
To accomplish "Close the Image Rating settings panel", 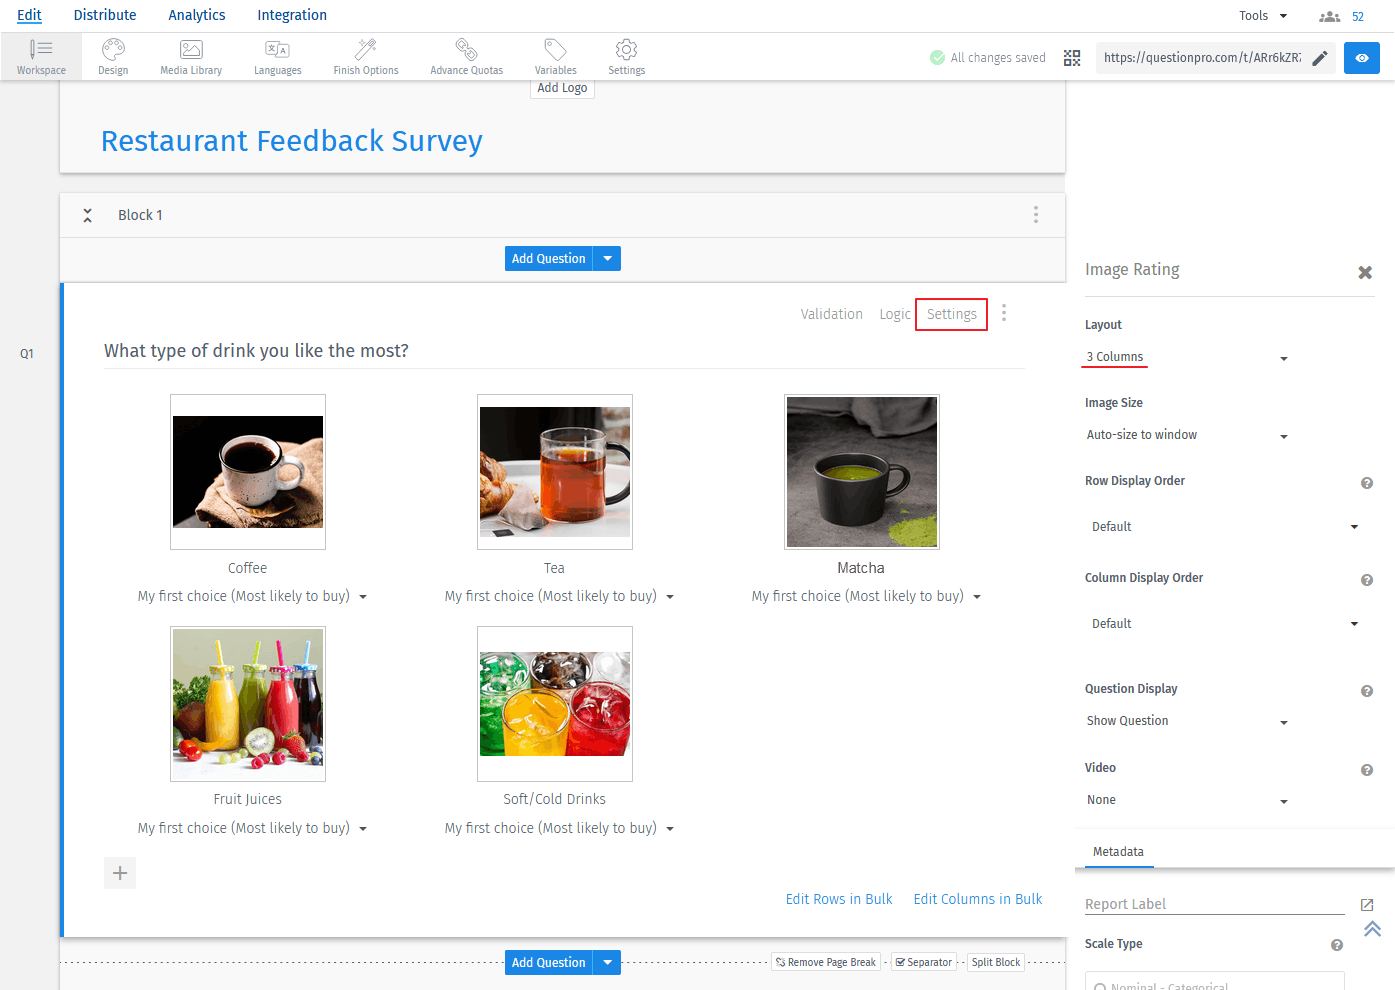I will [x=1365, y=271].
